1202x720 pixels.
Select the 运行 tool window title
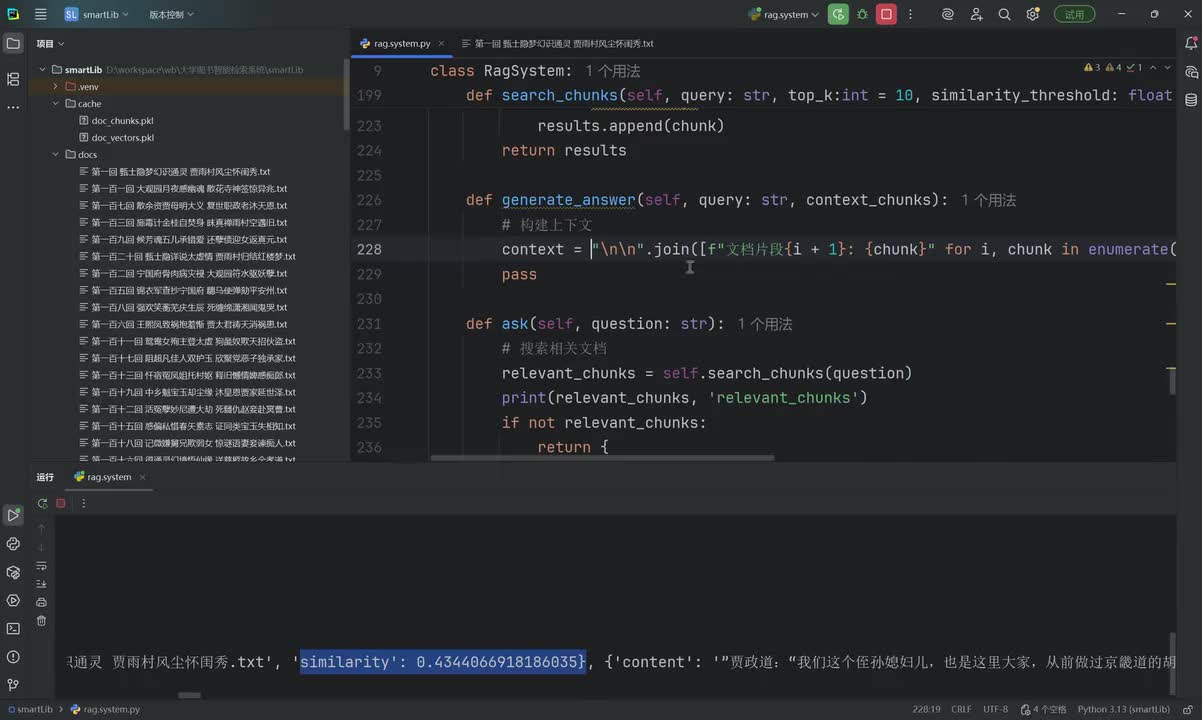[x=45, y=477]
